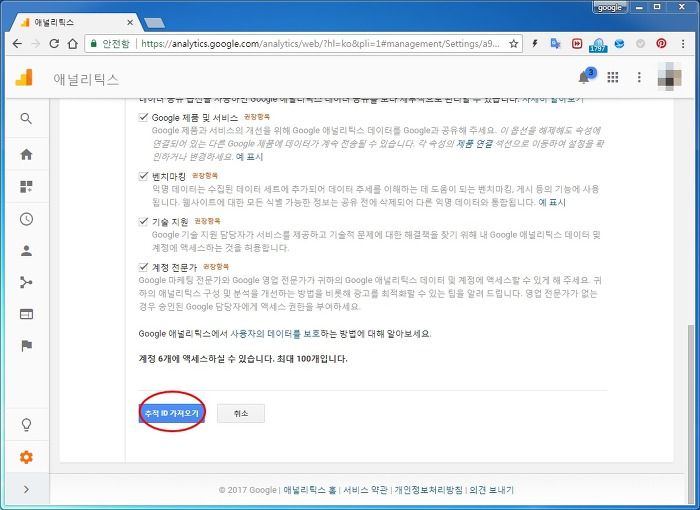The width and height of the screenshot is (700, 510).
Task: Open Admin gear icon in sidebar
Action: tap(26, 457)
